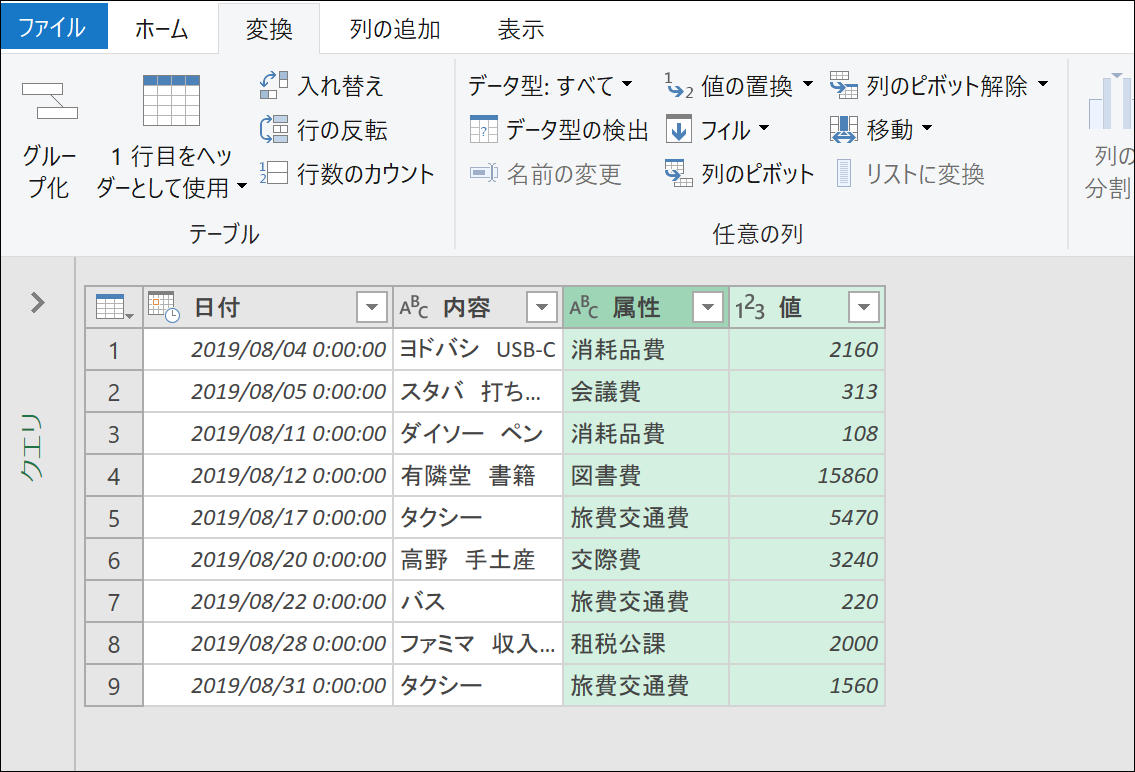This screenshot has height=772, width=1135.
Task: Click the cell ヨドバシ USB-C
Action: pyautogui.click(x=478, y=349)
